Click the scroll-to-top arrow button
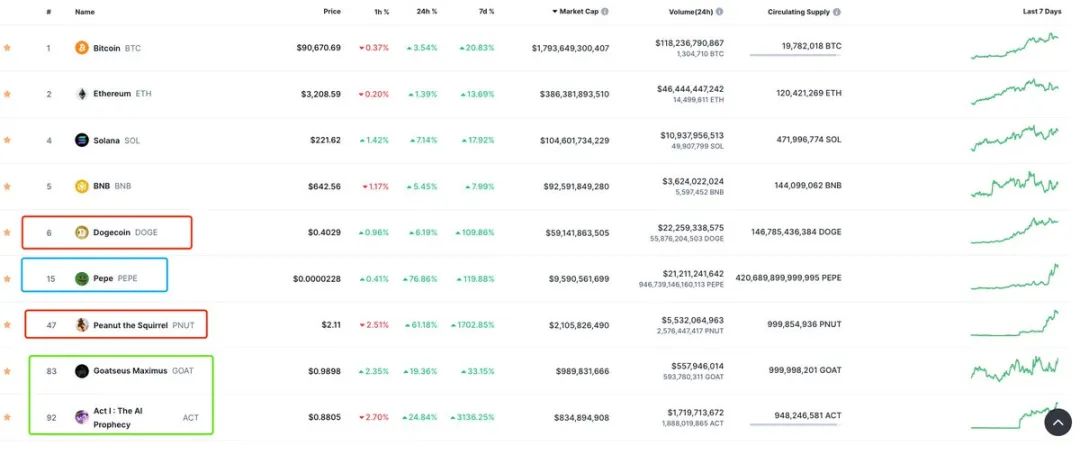The width and height of the screenshot is (1080, 455). click(x=1058, y=422)
